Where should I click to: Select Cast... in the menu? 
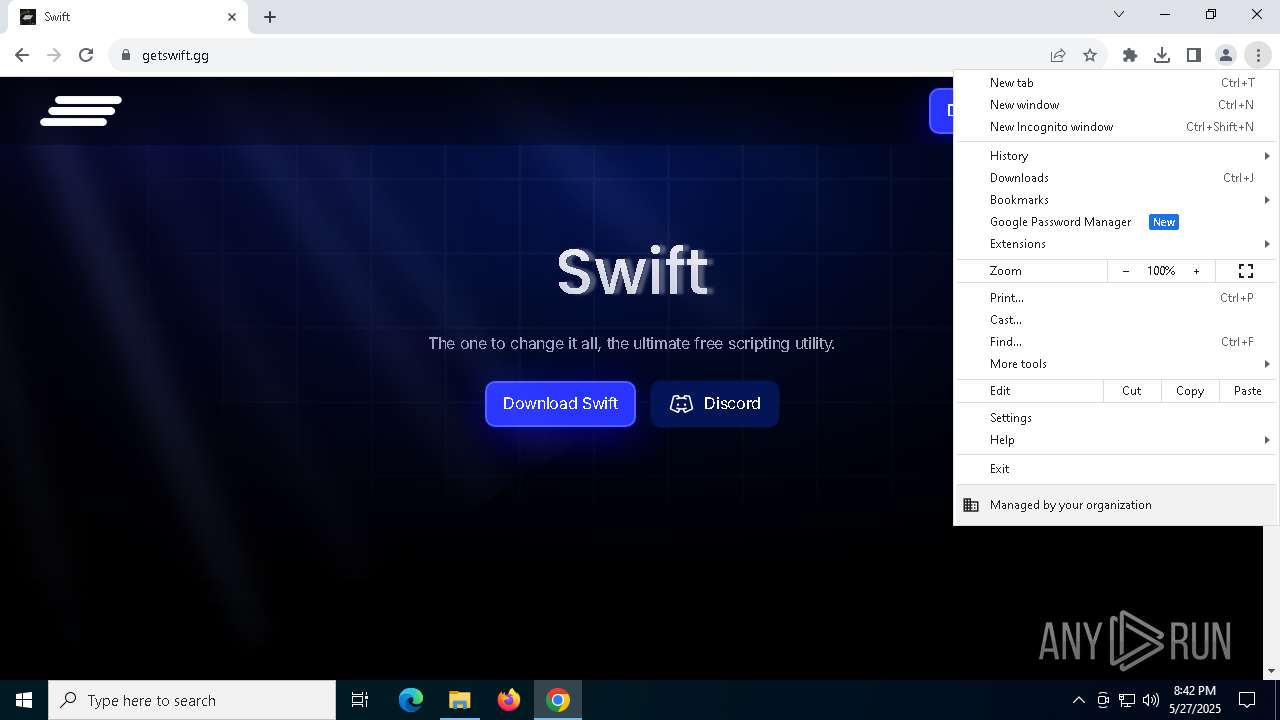1116,320
